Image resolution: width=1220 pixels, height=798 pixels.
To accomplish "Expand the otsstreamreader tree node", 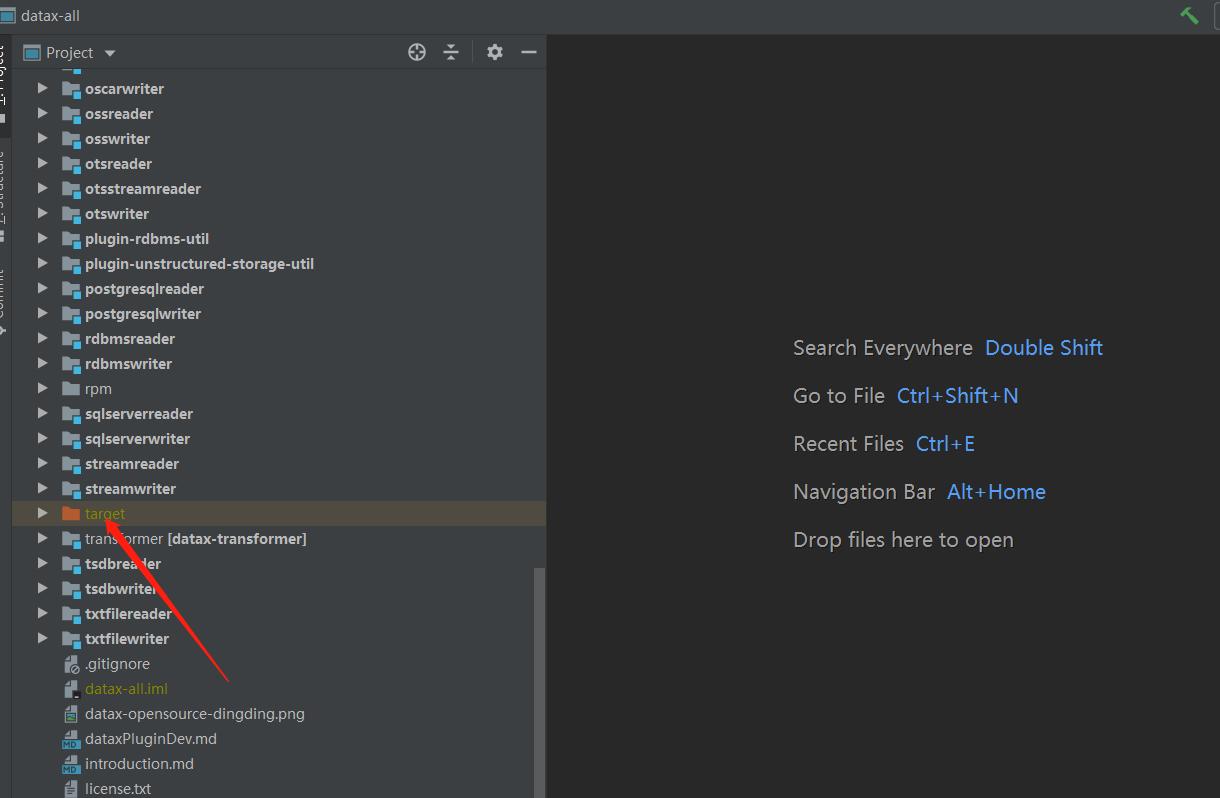I will tap(42, 189).
